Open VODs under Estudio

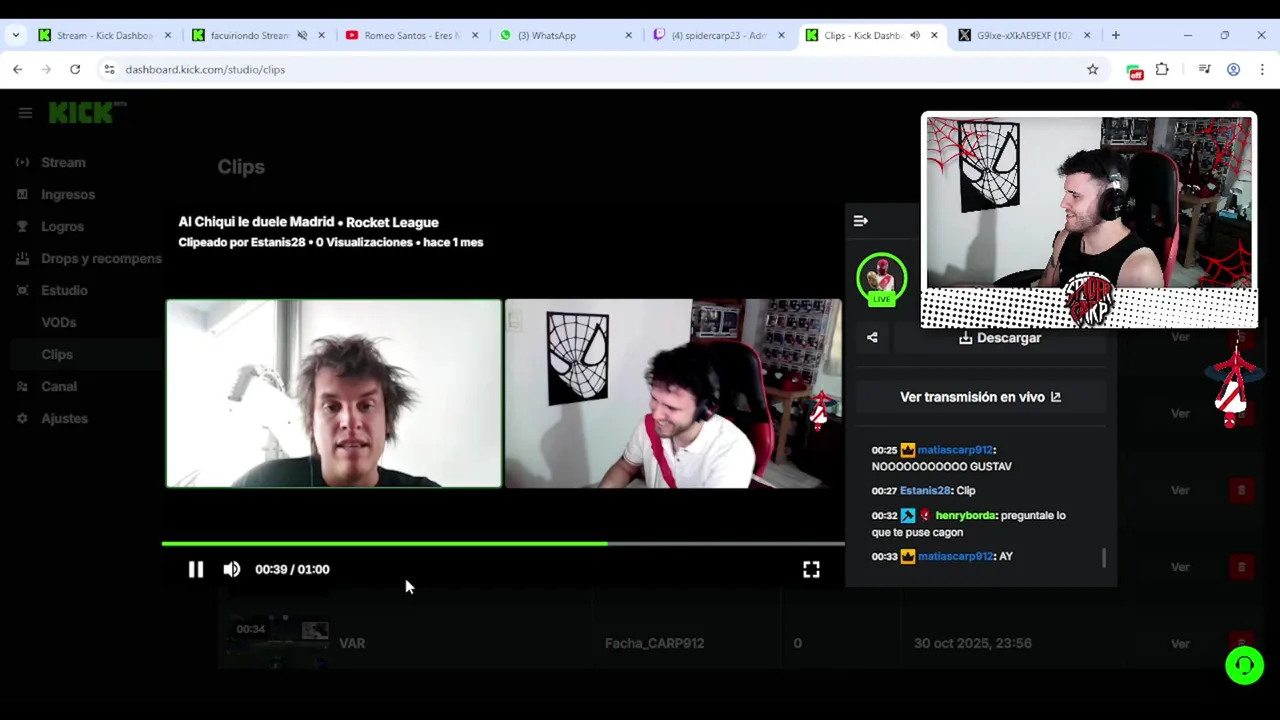point(58,322)
